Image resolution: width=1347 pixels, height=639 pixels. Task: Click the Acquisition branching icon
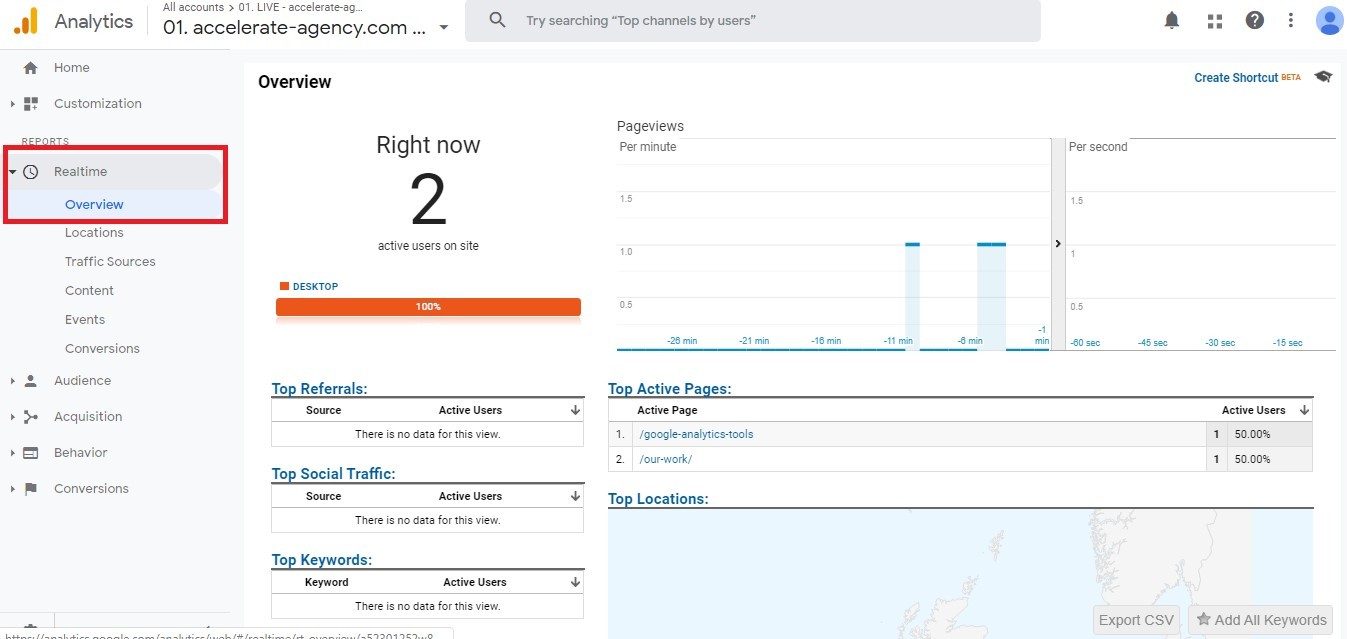[30, 417]
